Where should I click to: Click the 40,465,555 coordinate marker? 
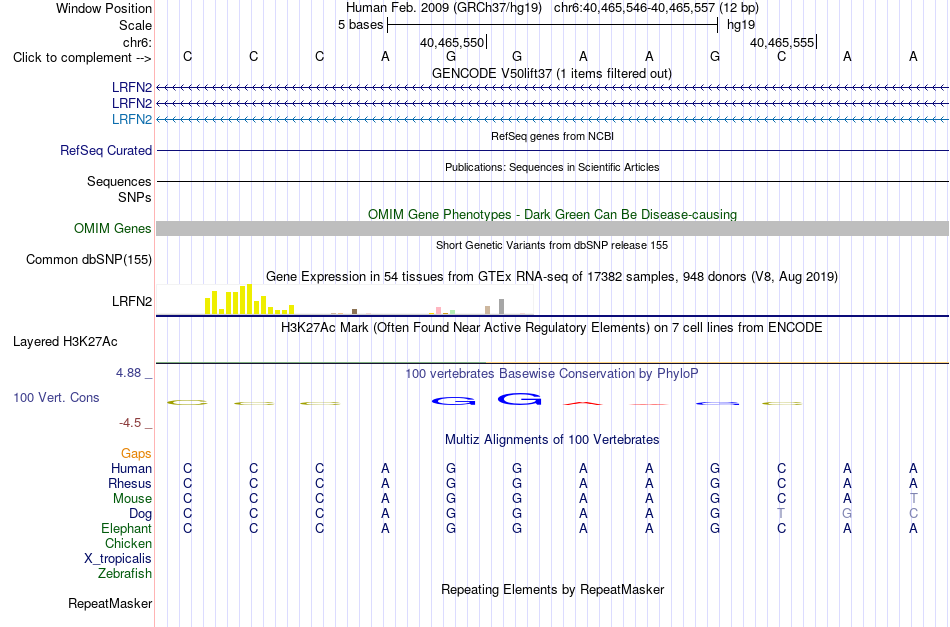click(782, 42)
